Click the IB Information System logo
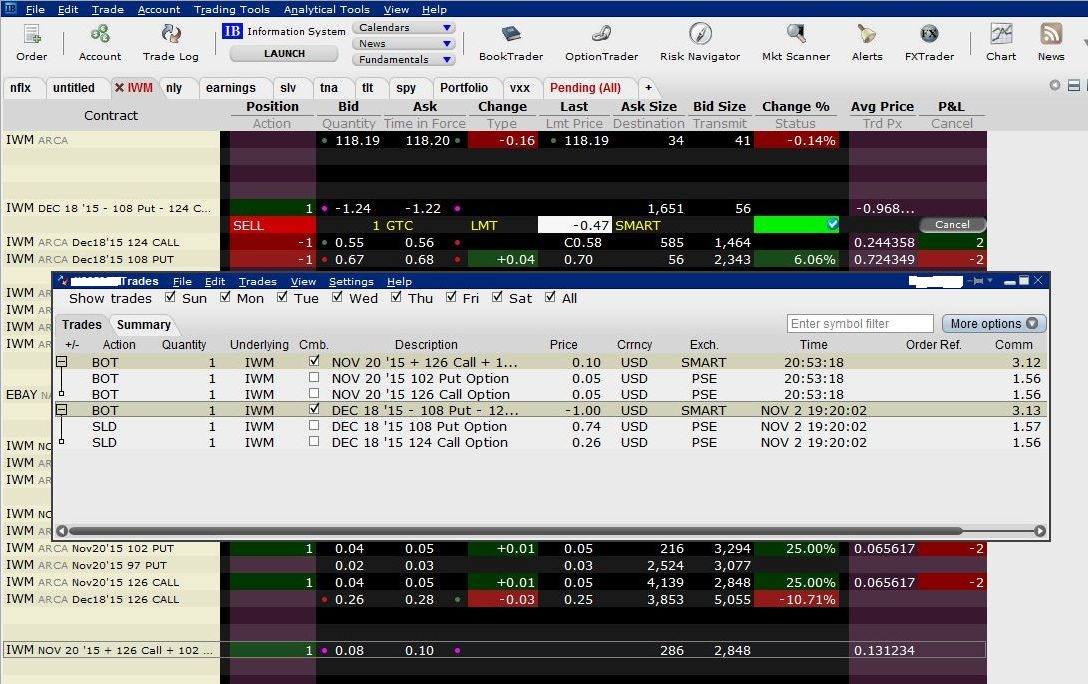Viewport: 1088px width, 684px height. pos(232,31)
